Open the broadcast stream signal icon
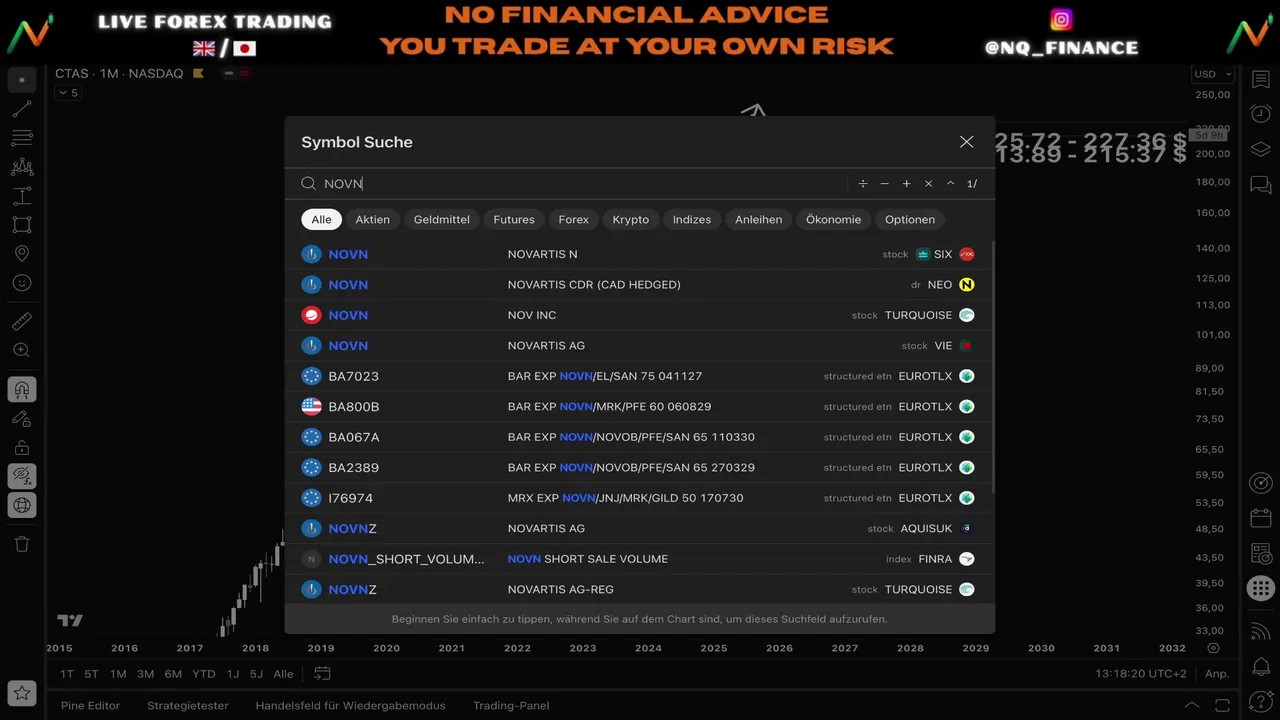Image resolution: width=1280 pixels, height=720 pixels. coord(1261,630)
